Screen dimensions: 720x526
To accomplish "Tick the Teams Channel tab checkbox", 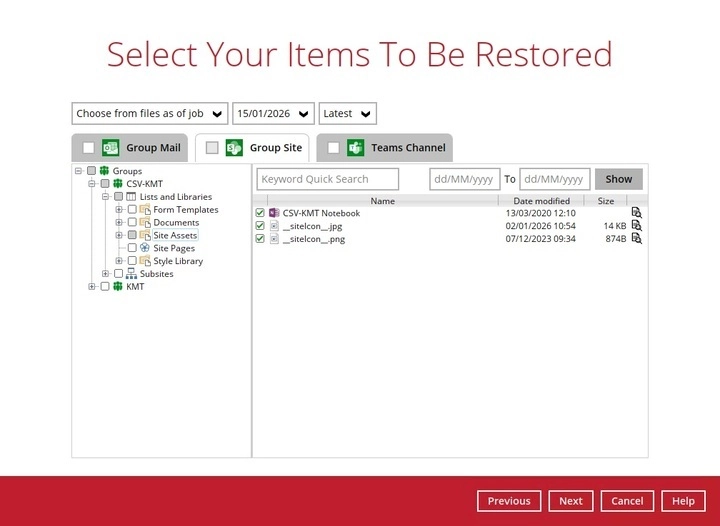I will pyautogui.click(x=333, y=148).
